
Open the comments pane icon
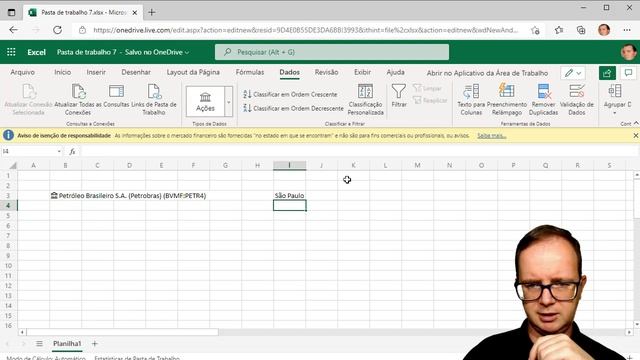(628, 73)
